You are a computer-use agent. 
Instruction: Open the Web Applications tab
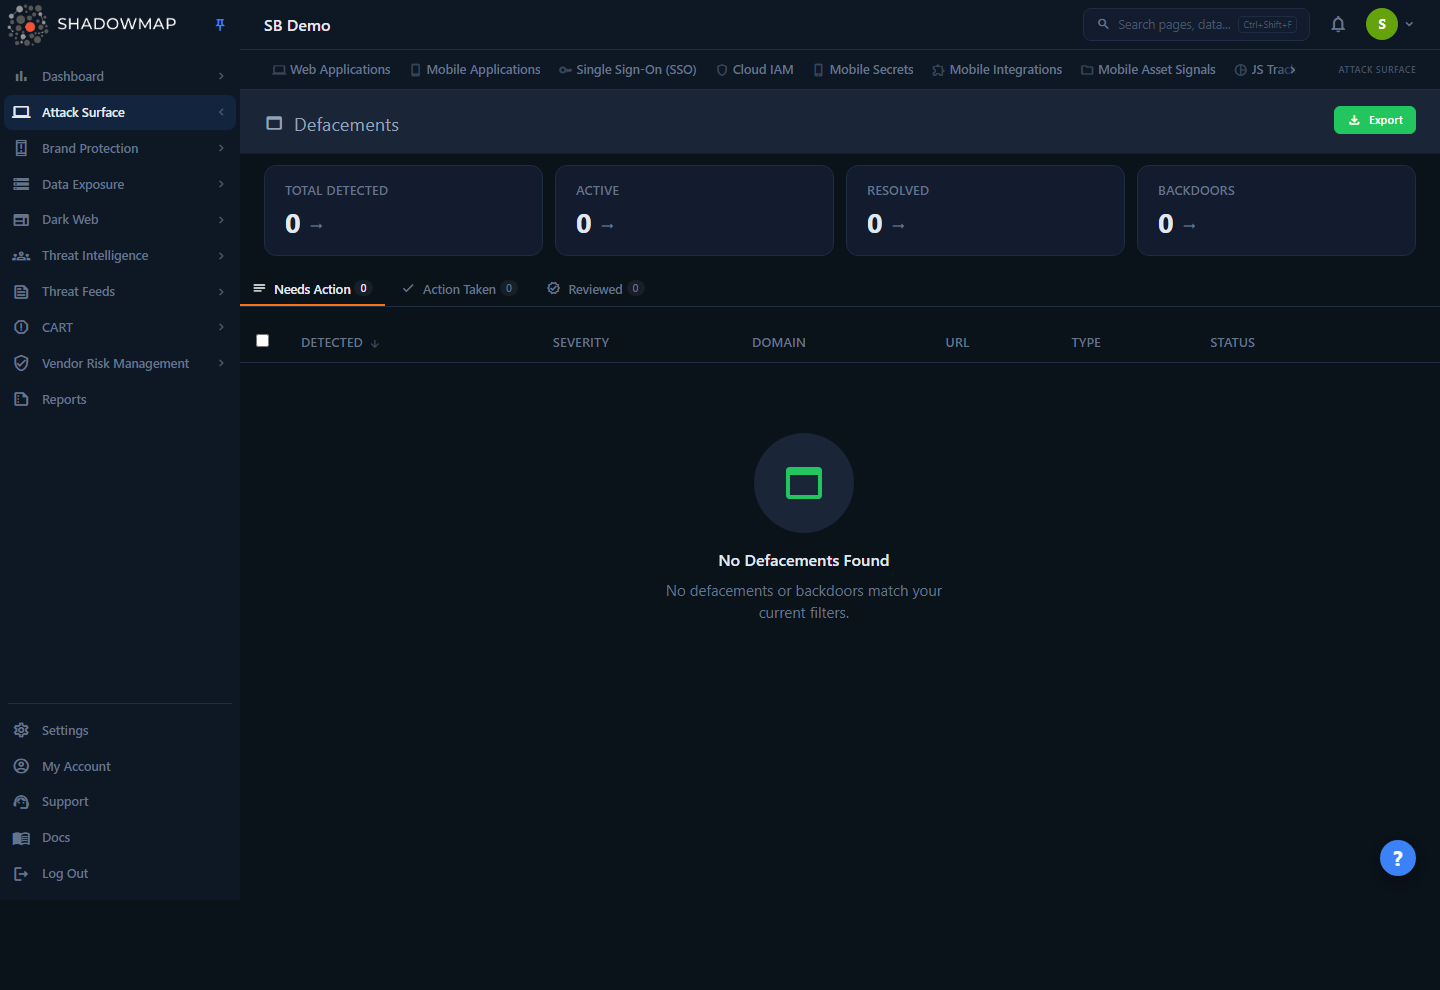(x=331, y=70)
